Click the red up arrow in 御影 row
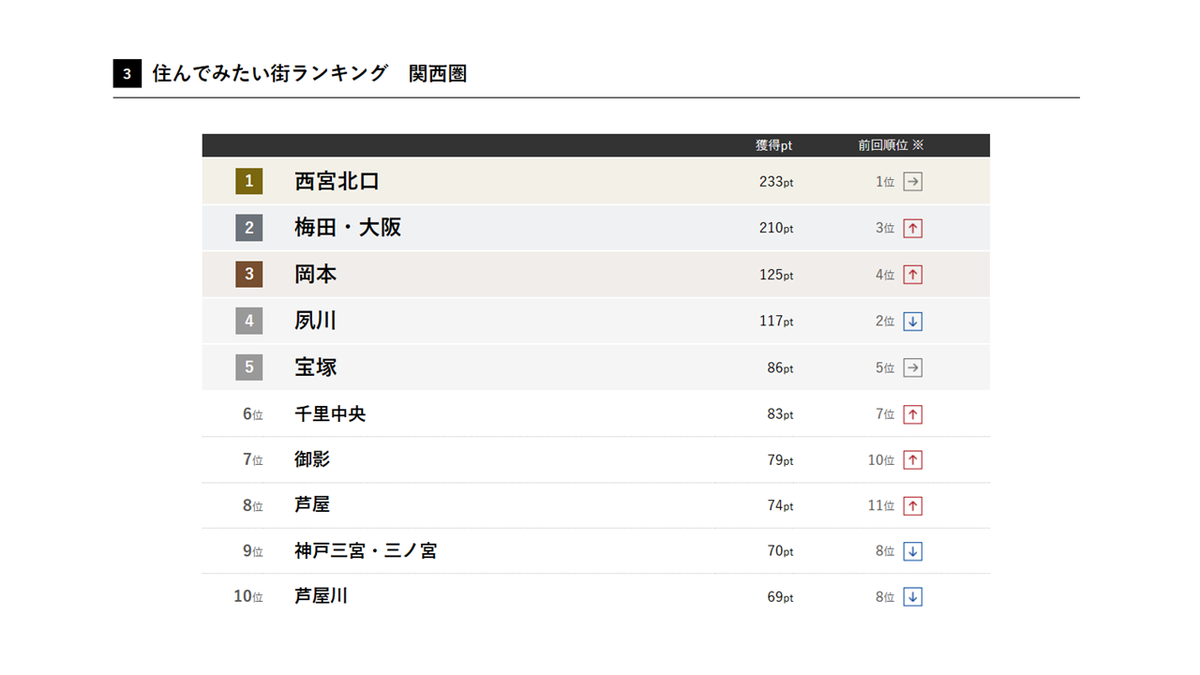The width and height of the screenshot is (1200, 675). [x=912, y=460]
